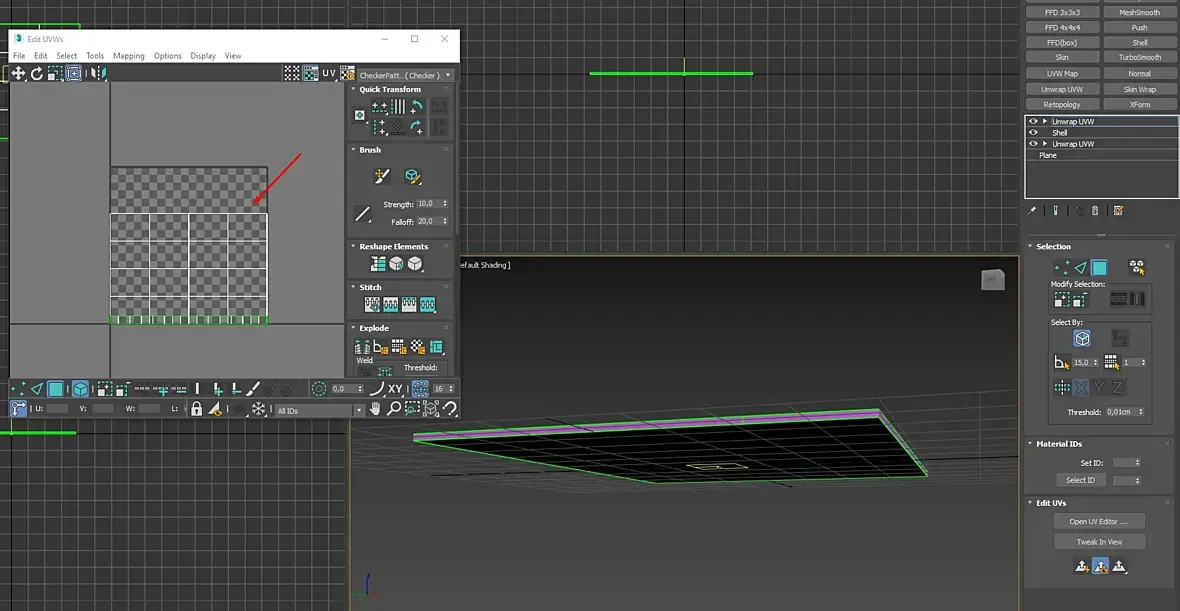This screenshot has width=1180, height=611.
Task: Activate the Pan hand tool
Action: 376,409
